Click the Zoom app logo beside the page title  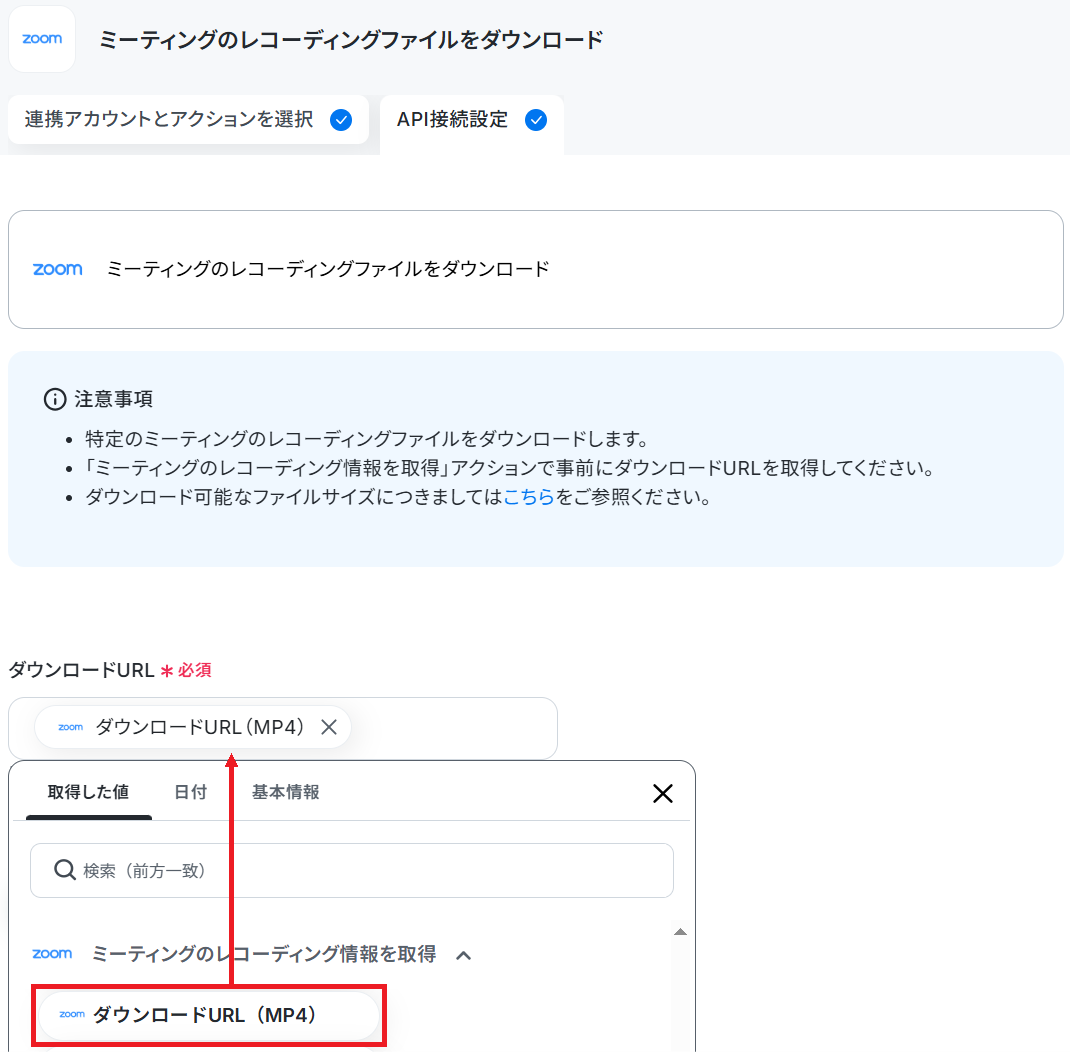point(42,39)
